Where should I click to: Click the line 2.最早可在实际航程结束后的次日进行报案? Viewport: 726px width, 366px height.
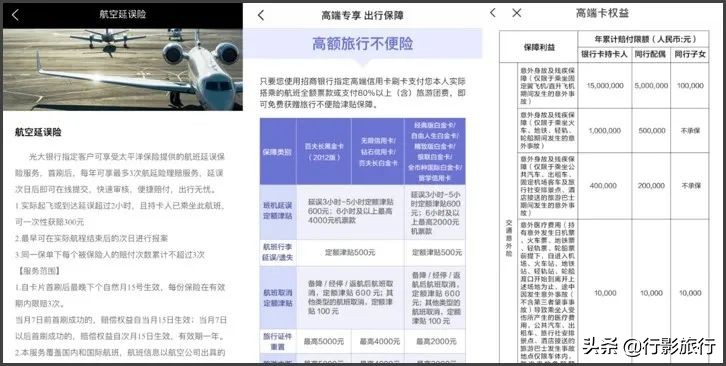[x=91, y=238]
